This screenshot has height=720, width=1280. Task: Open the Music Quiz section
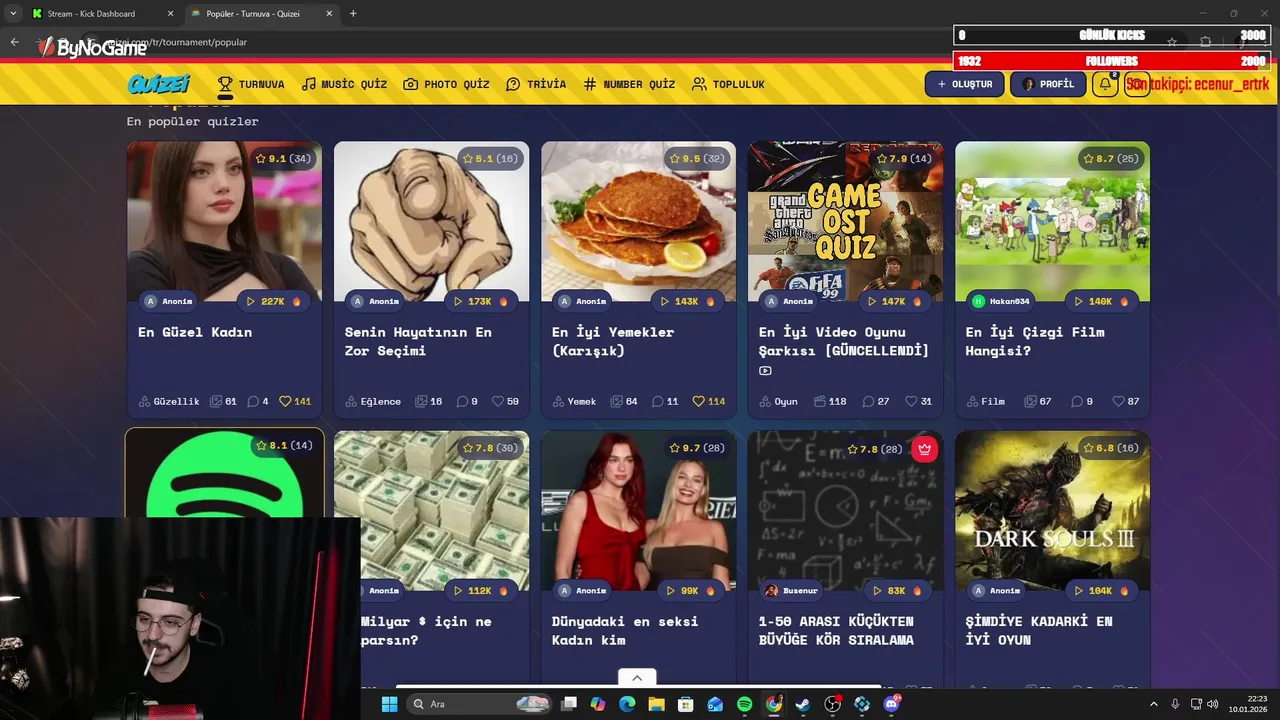click(x=344, y=84)
